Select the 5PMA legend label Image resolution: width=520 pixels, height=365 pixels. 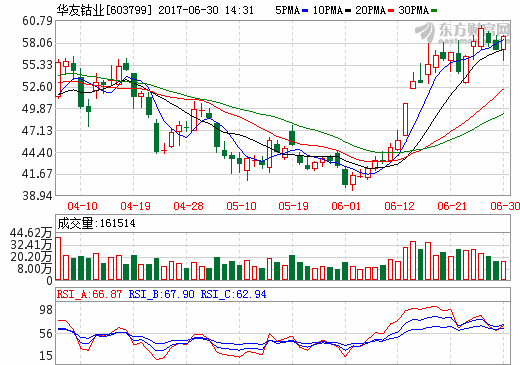[288, 10]
